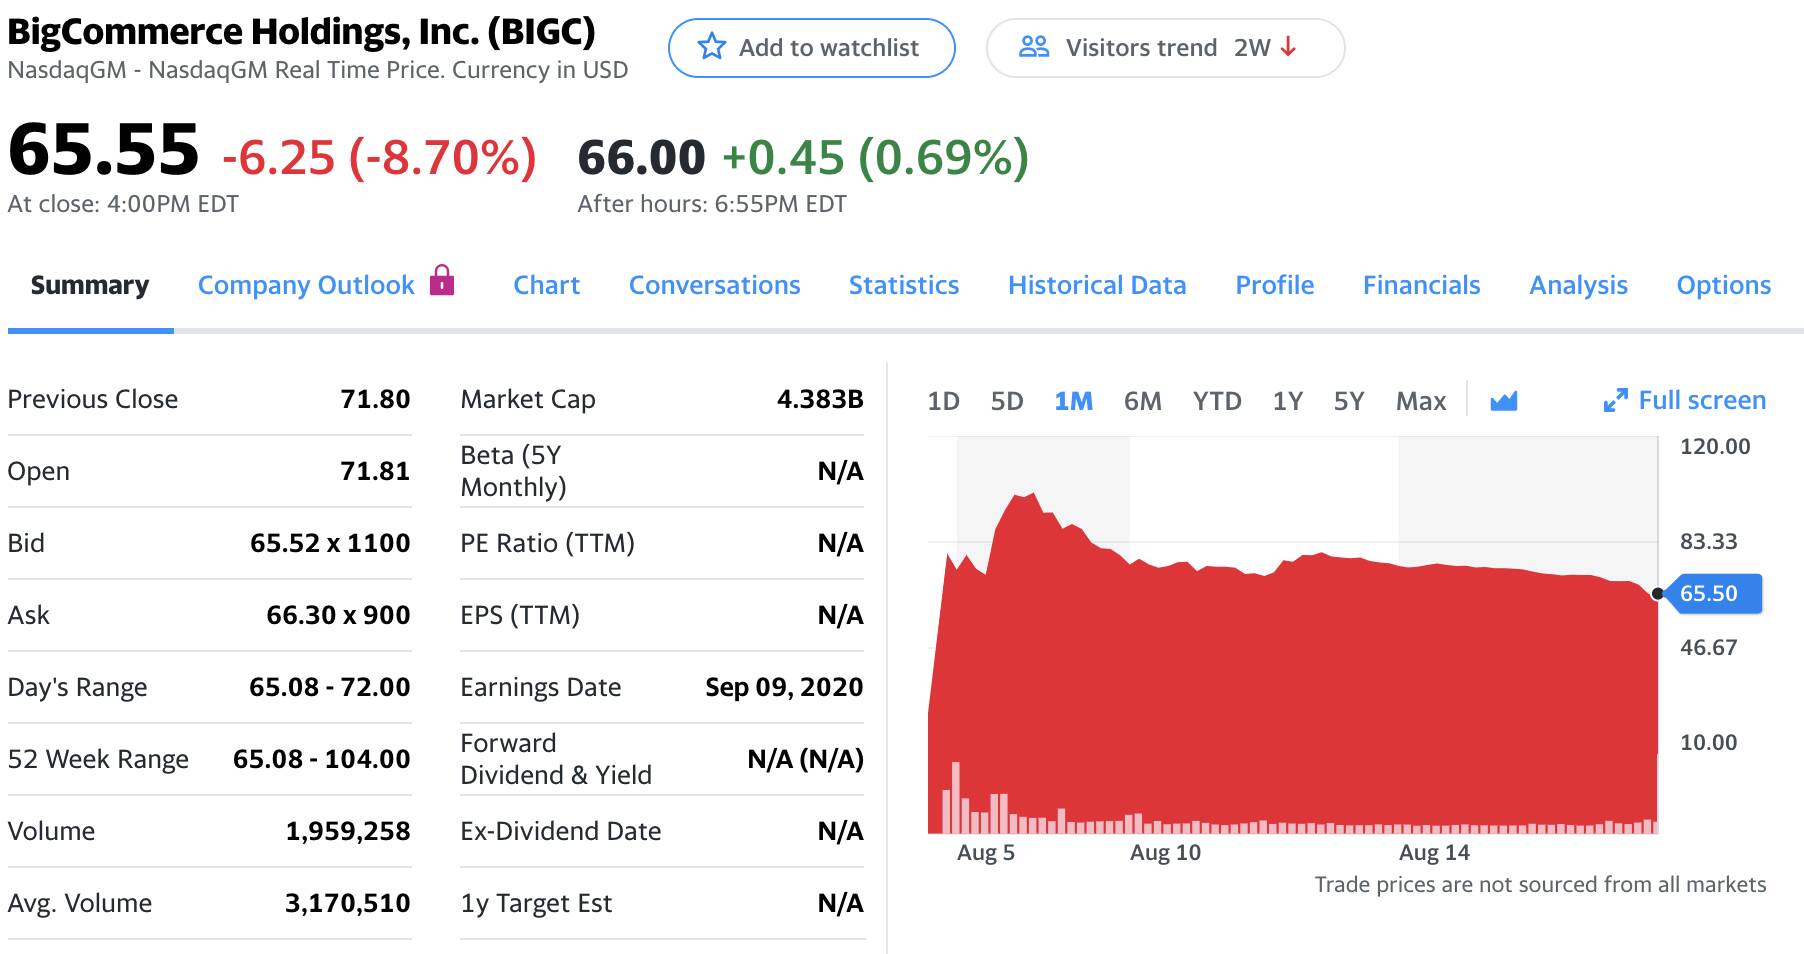
Task: Click the red down arrow in Visitors trend
Action: 1289,47
